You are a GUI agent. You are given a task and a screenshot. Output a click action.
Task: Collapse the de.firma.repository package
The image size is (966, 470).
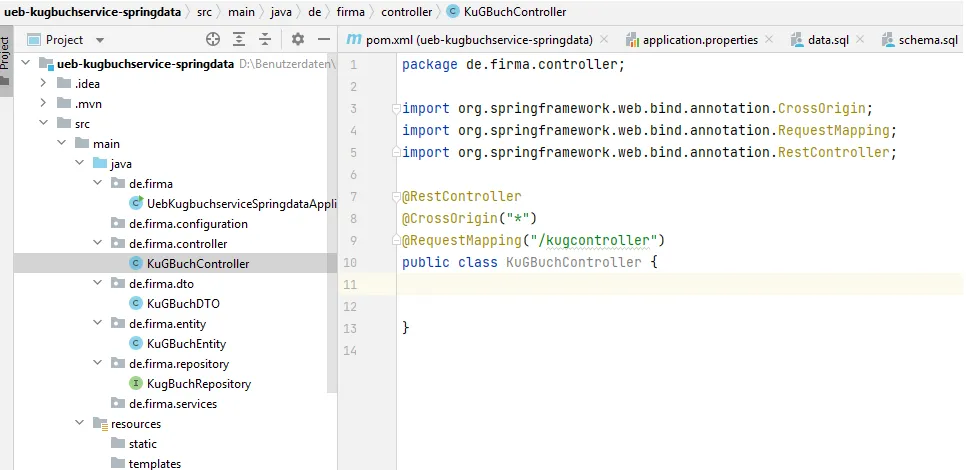pyautogui.click(x=97, y=363)
